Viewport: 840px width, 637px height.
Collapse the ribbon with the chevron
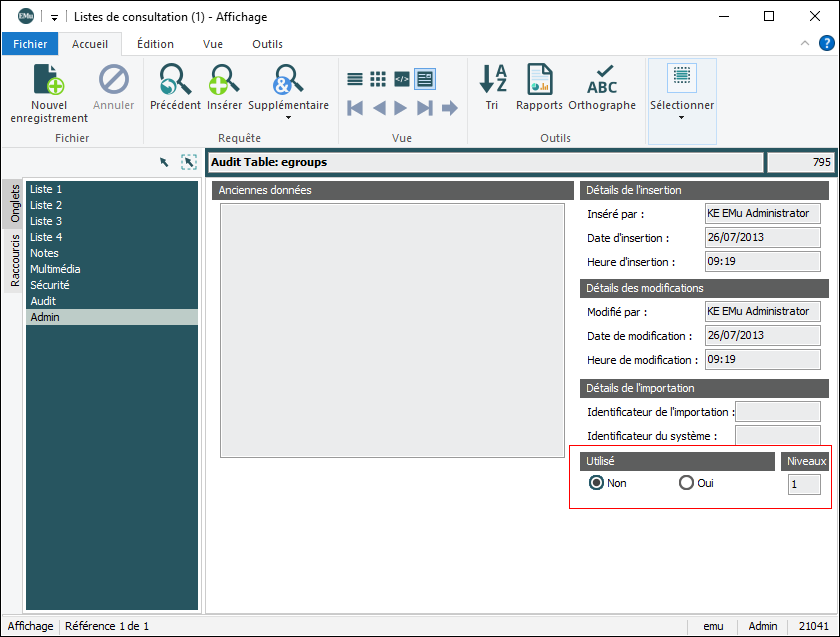coord(805,44)
